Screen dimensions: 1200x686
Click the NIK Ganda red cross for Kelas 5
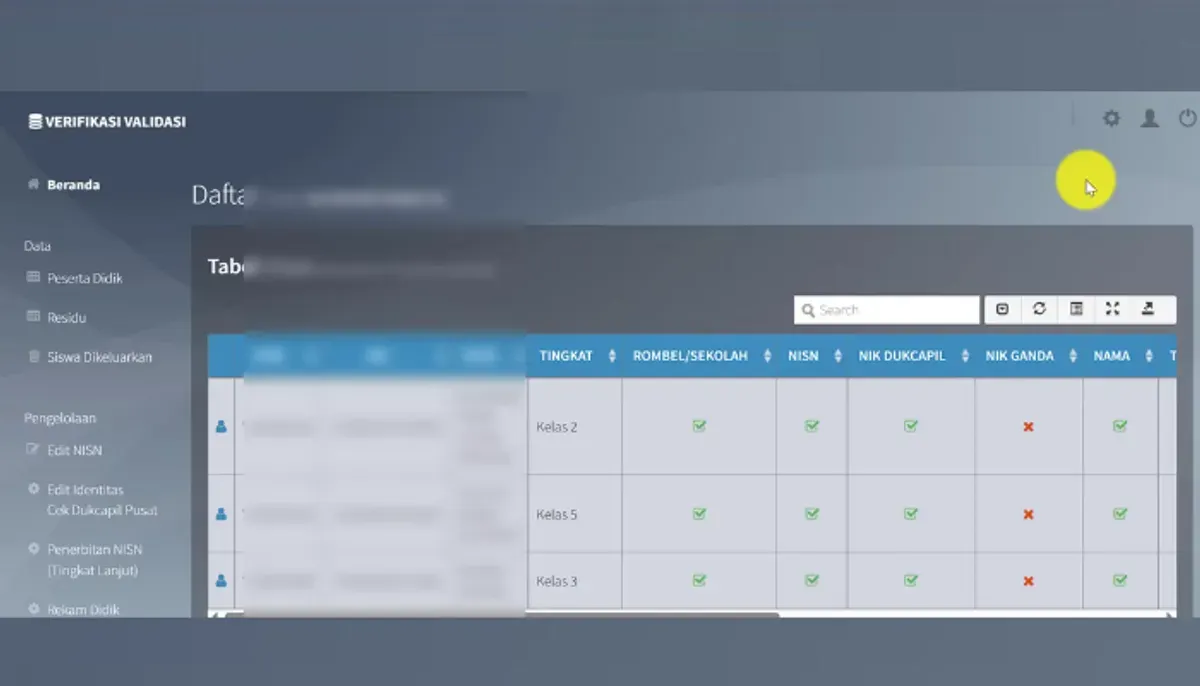1028,514
